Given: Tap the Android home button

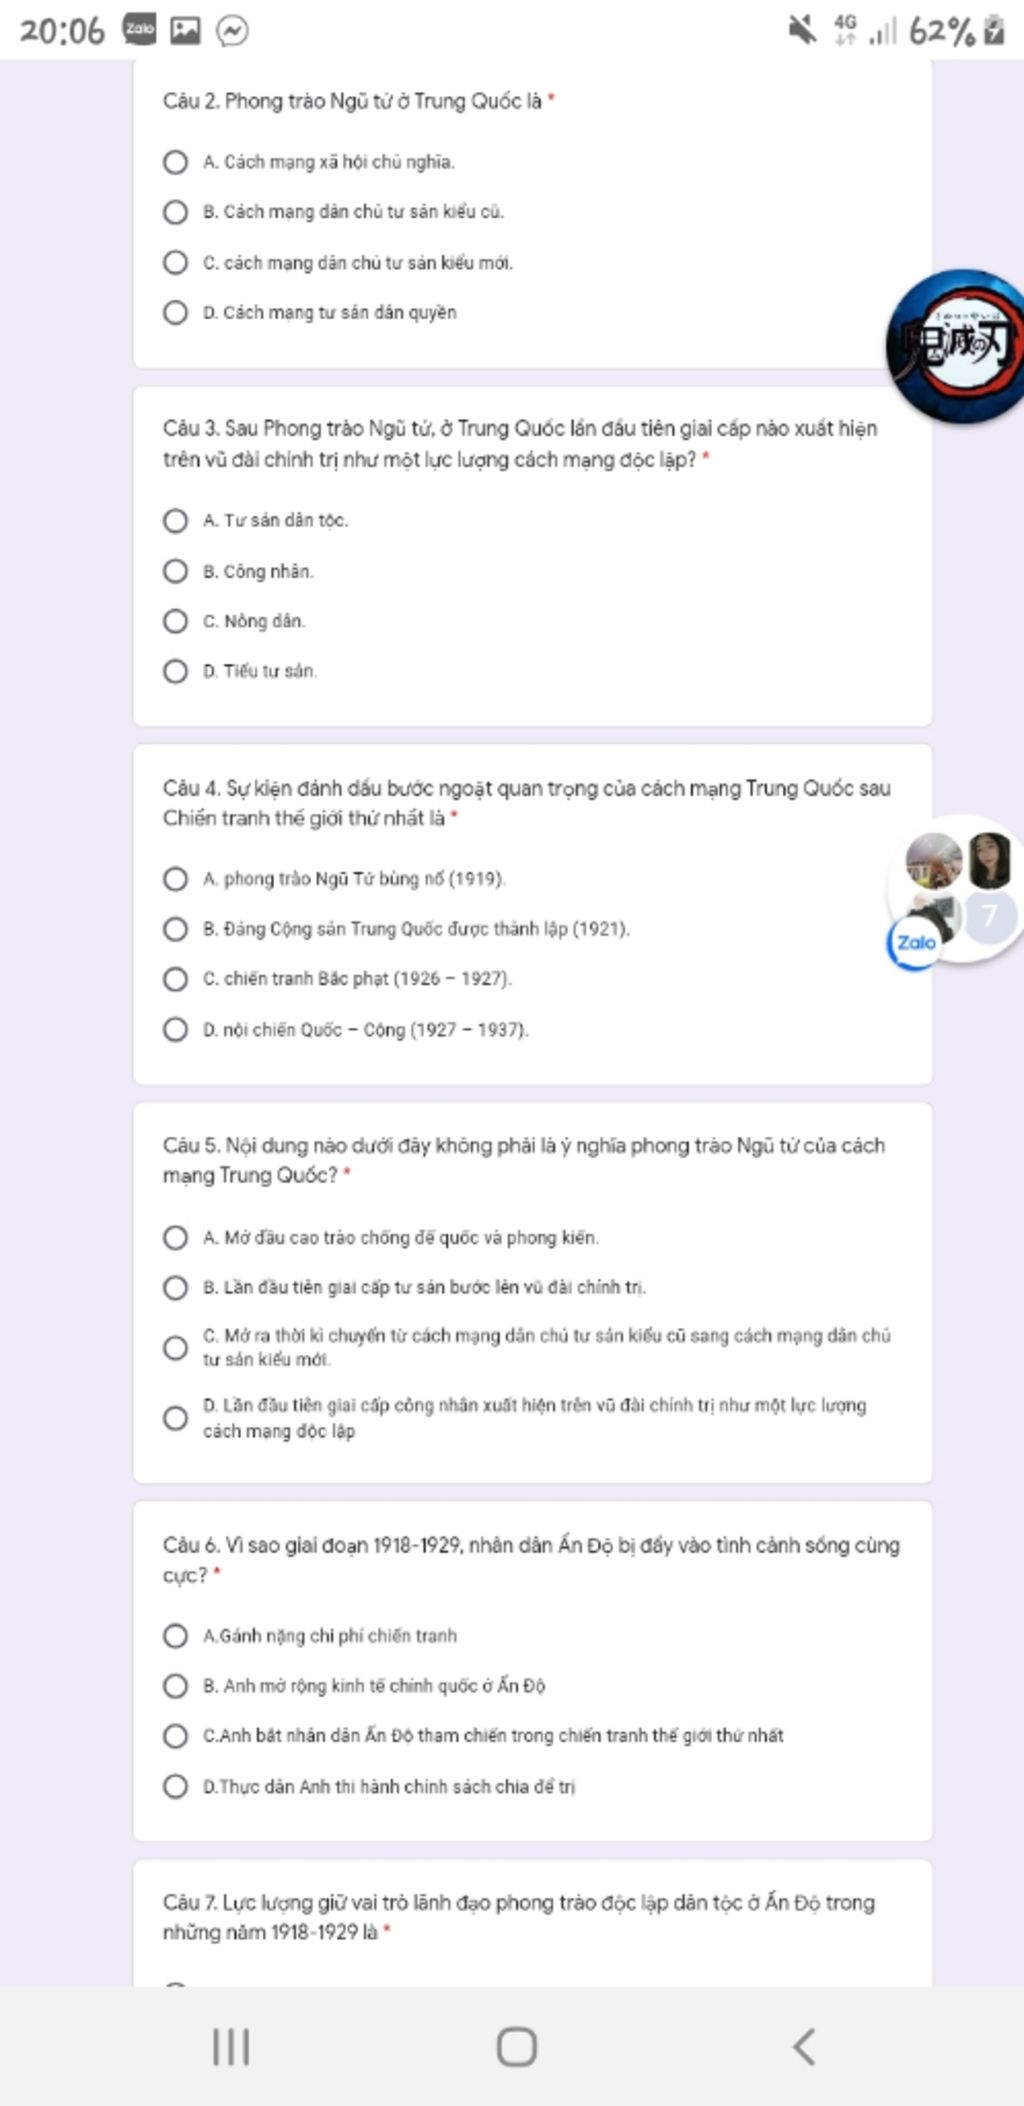Looking at the screenshot, I should [516, 2047].
